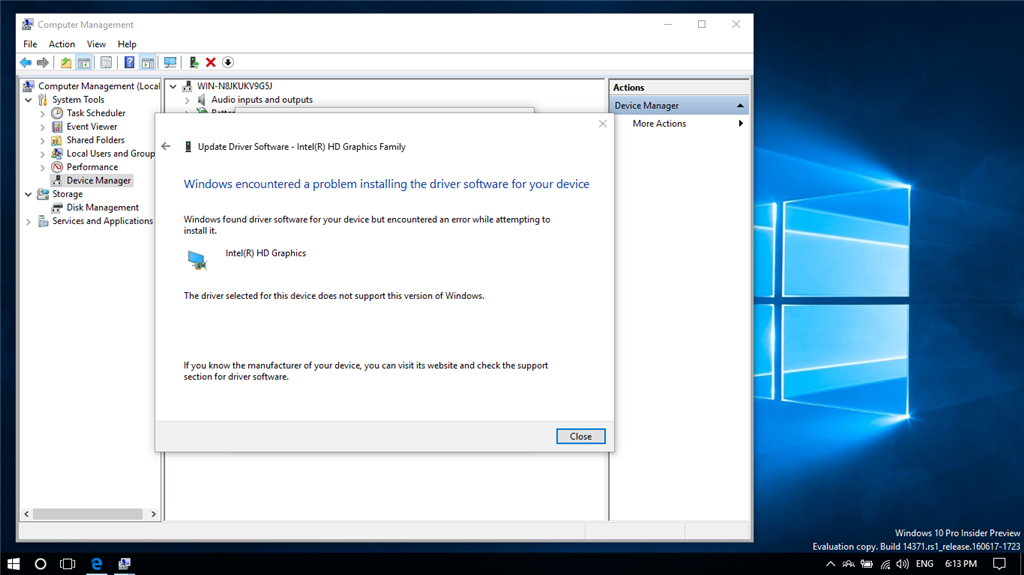Click Wi-Fi network icon in tray
The width and height of the screenshot is (1024, 575).
coord(885,564)
